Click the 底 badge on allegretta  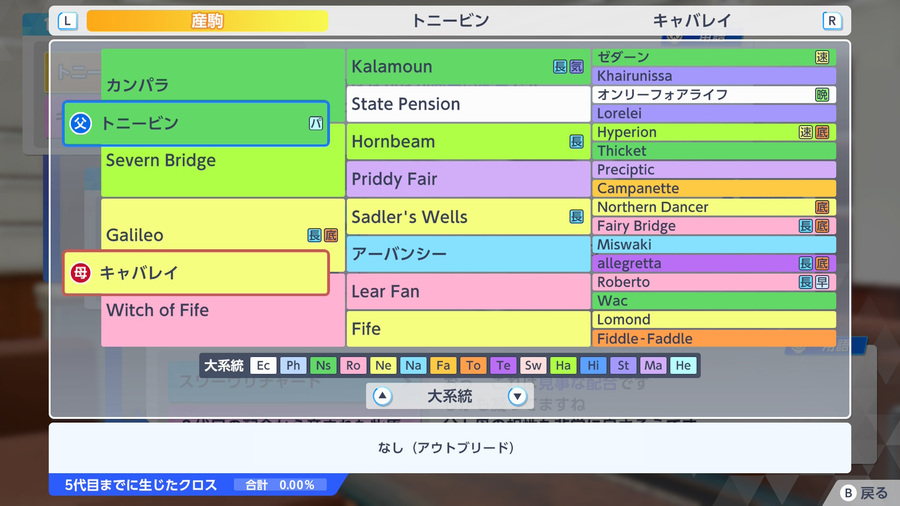click(x=822, y=263)
